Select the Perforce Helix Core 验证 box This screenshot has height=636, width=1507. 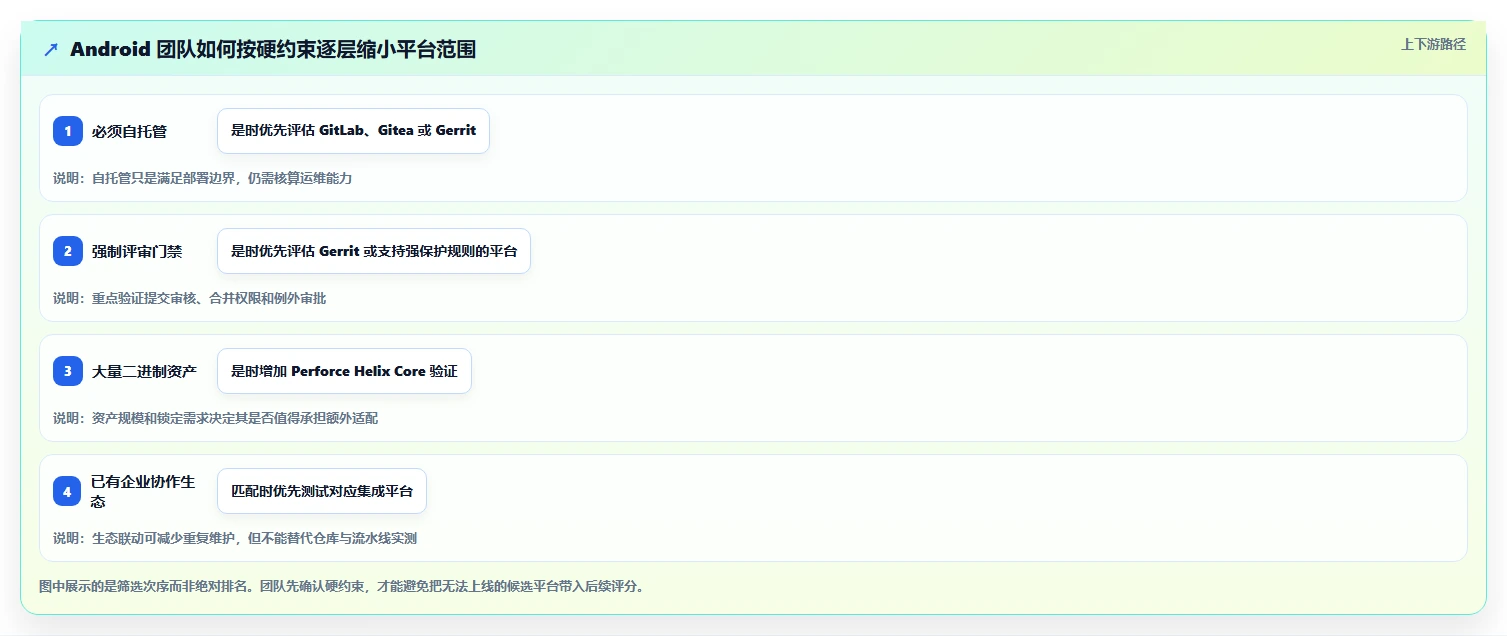coord(344,371)
